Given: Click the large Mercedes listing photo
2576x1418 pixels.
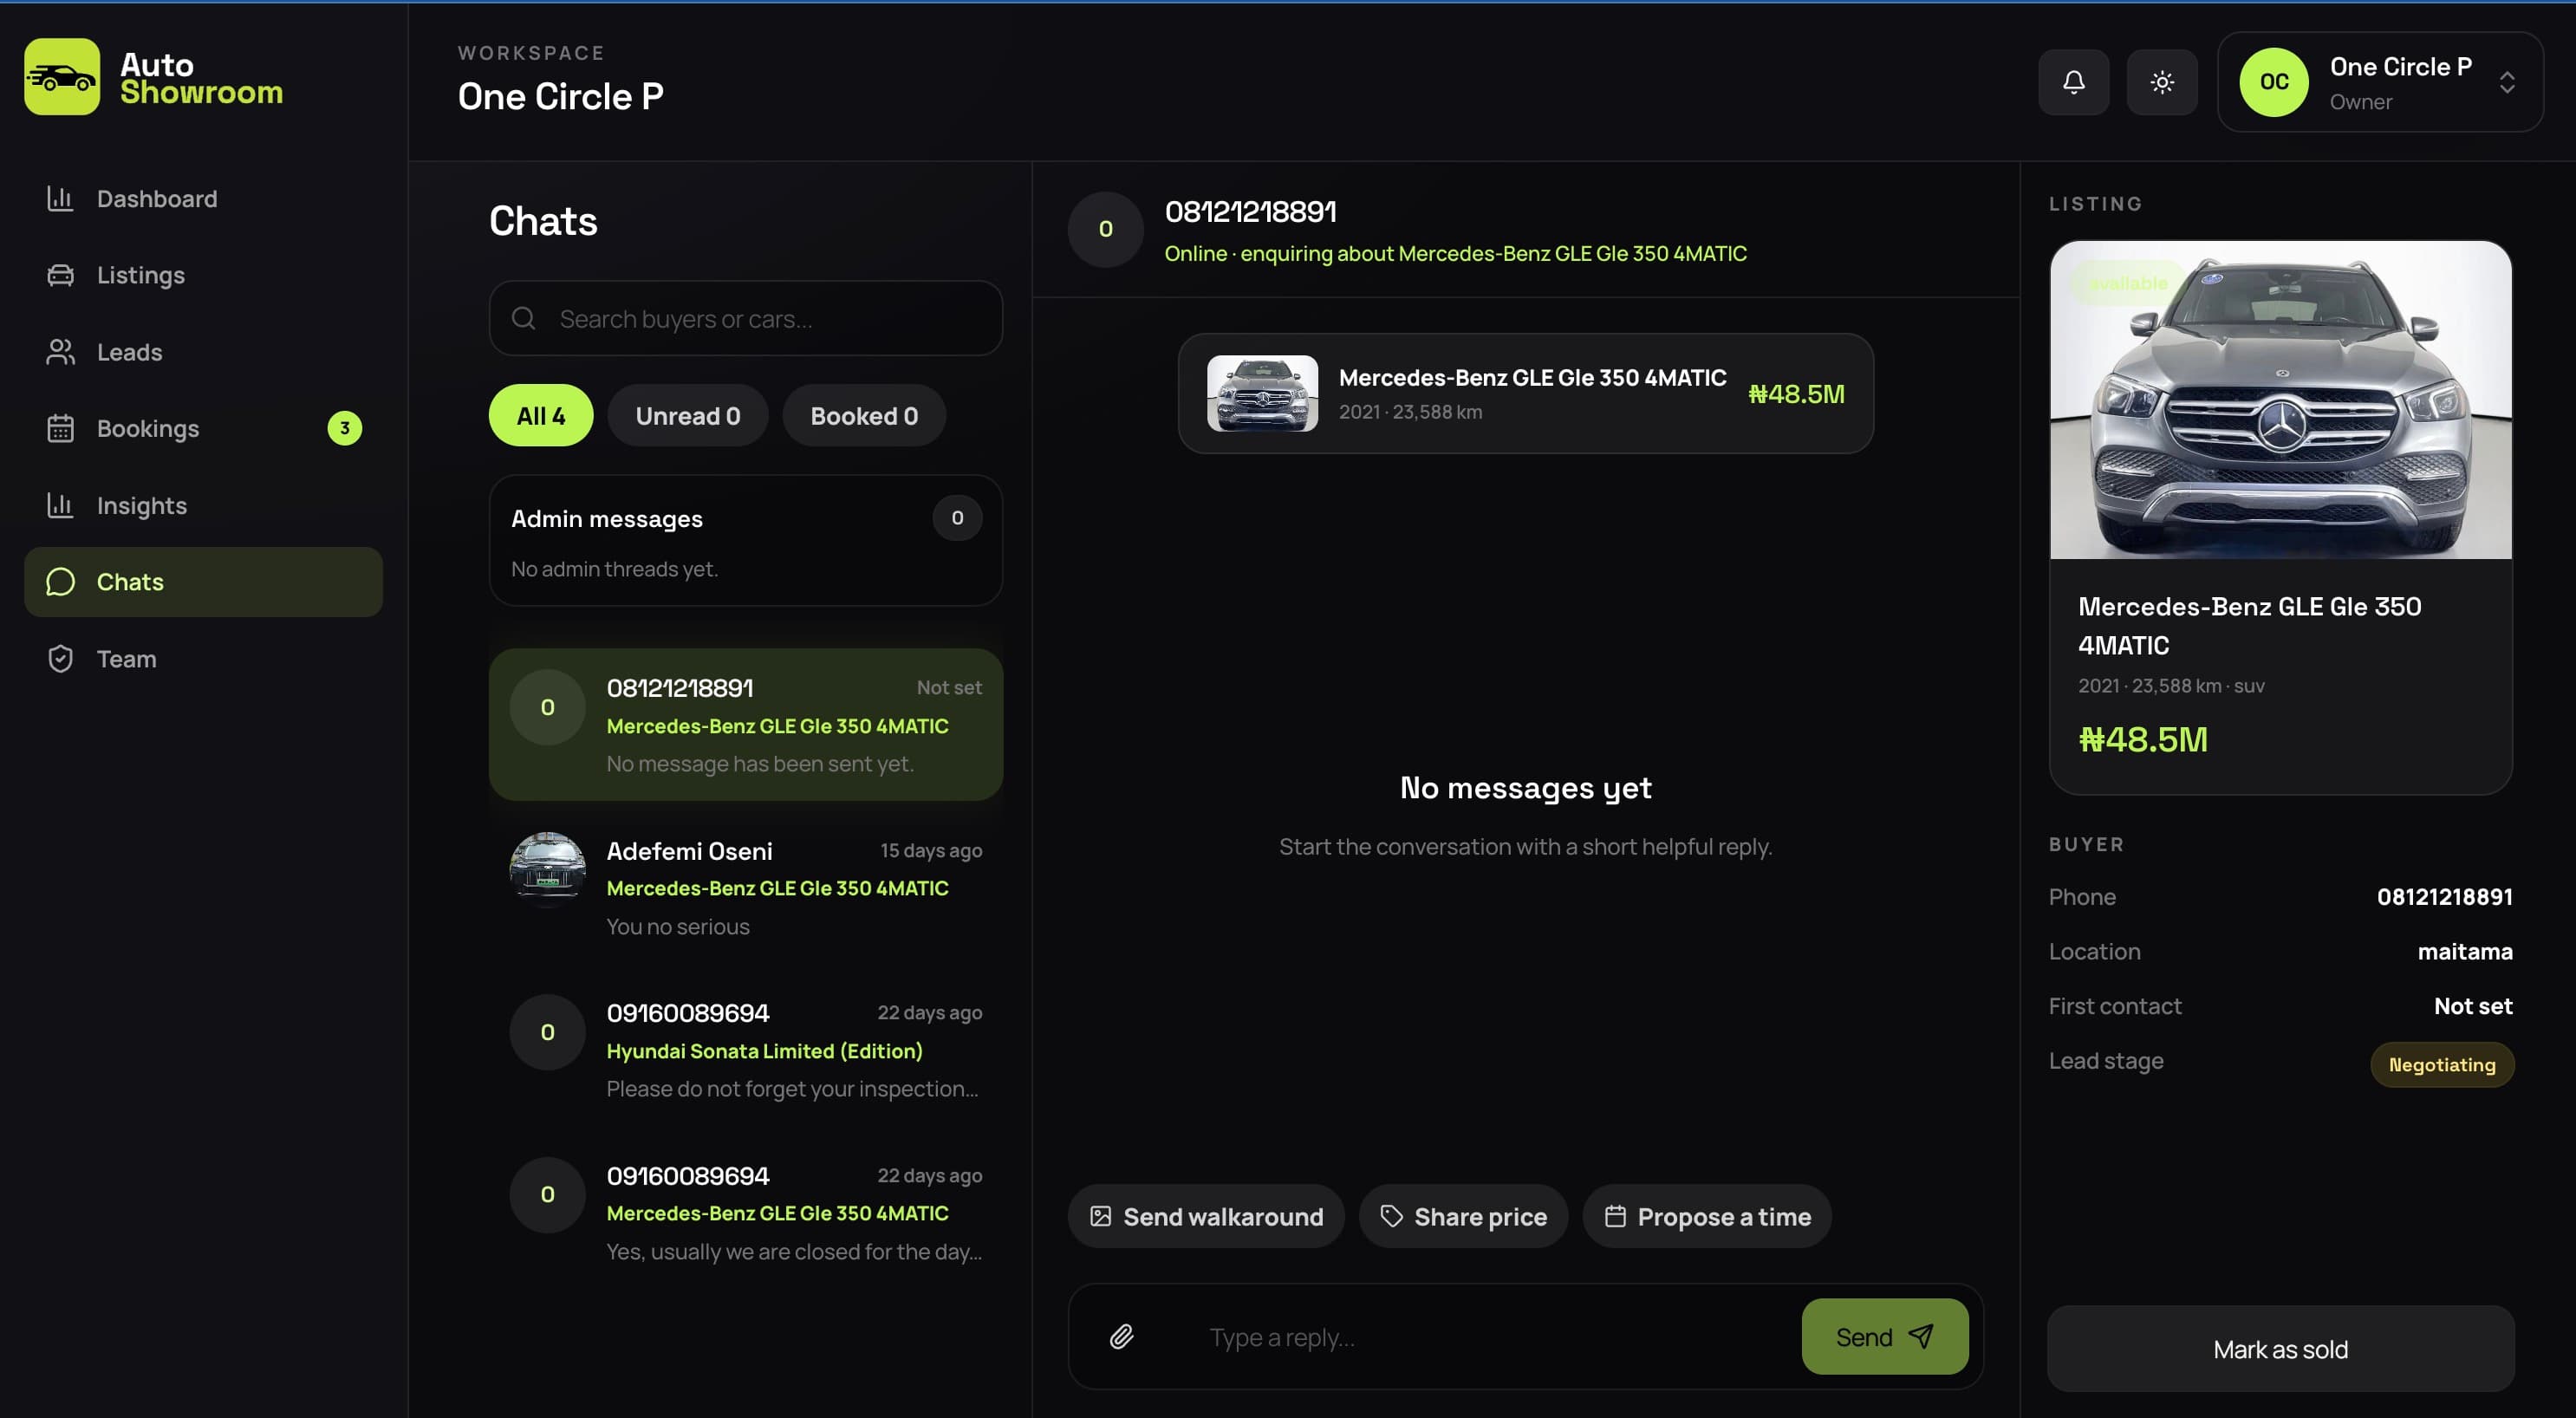Looking at the screenshot, I should (2281, 399).
